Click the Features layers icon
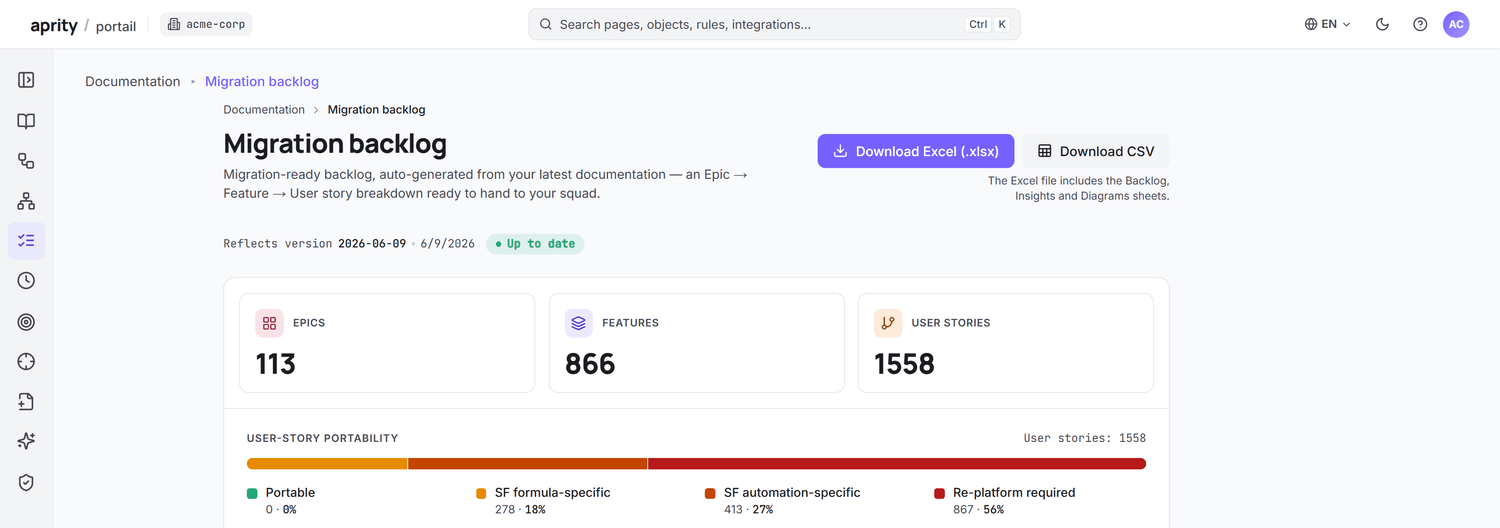1500x528 pixels. point(579,323)
